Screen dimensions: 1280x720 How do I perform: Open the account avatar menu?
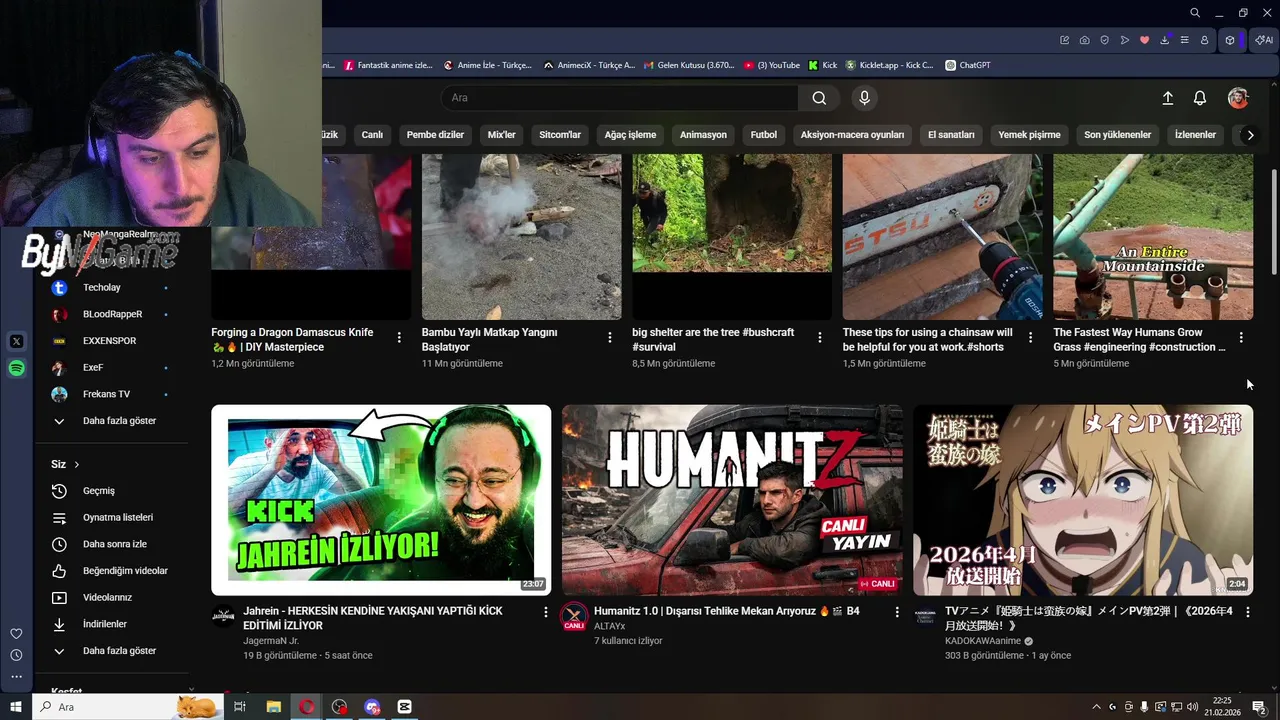tap(1238, 98)
